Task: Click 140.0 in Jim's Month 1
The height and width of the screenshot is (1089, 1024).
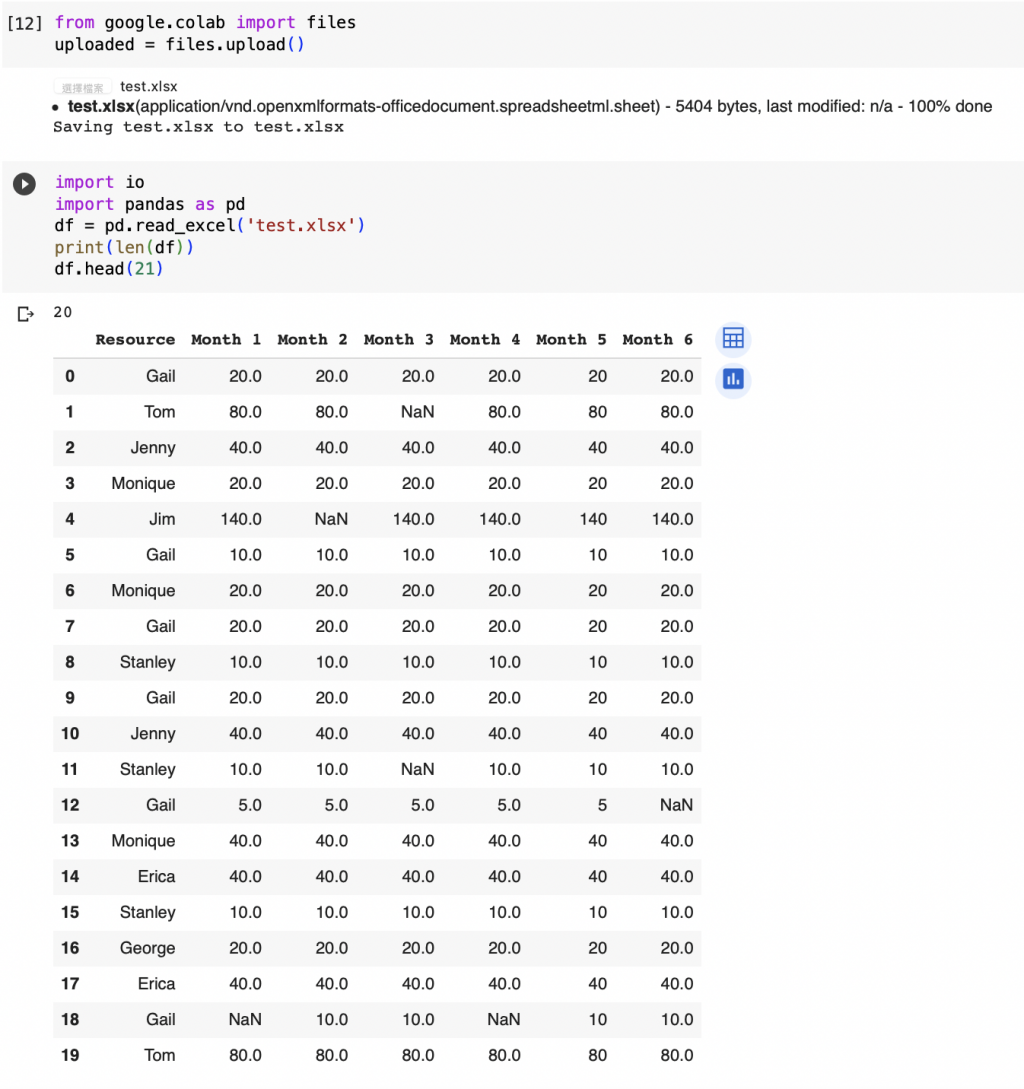Action: tap(241, 519)
